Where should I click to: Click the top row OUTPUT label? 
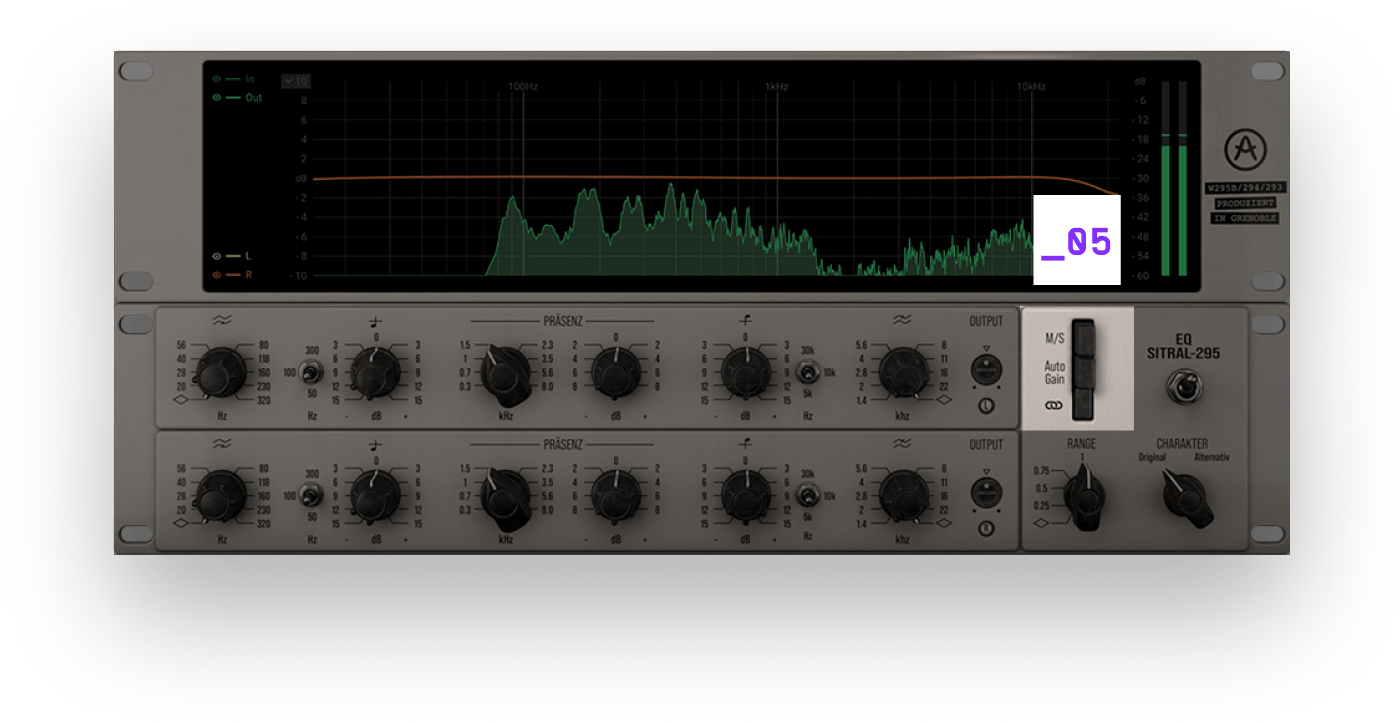click(x=986, y=322)
